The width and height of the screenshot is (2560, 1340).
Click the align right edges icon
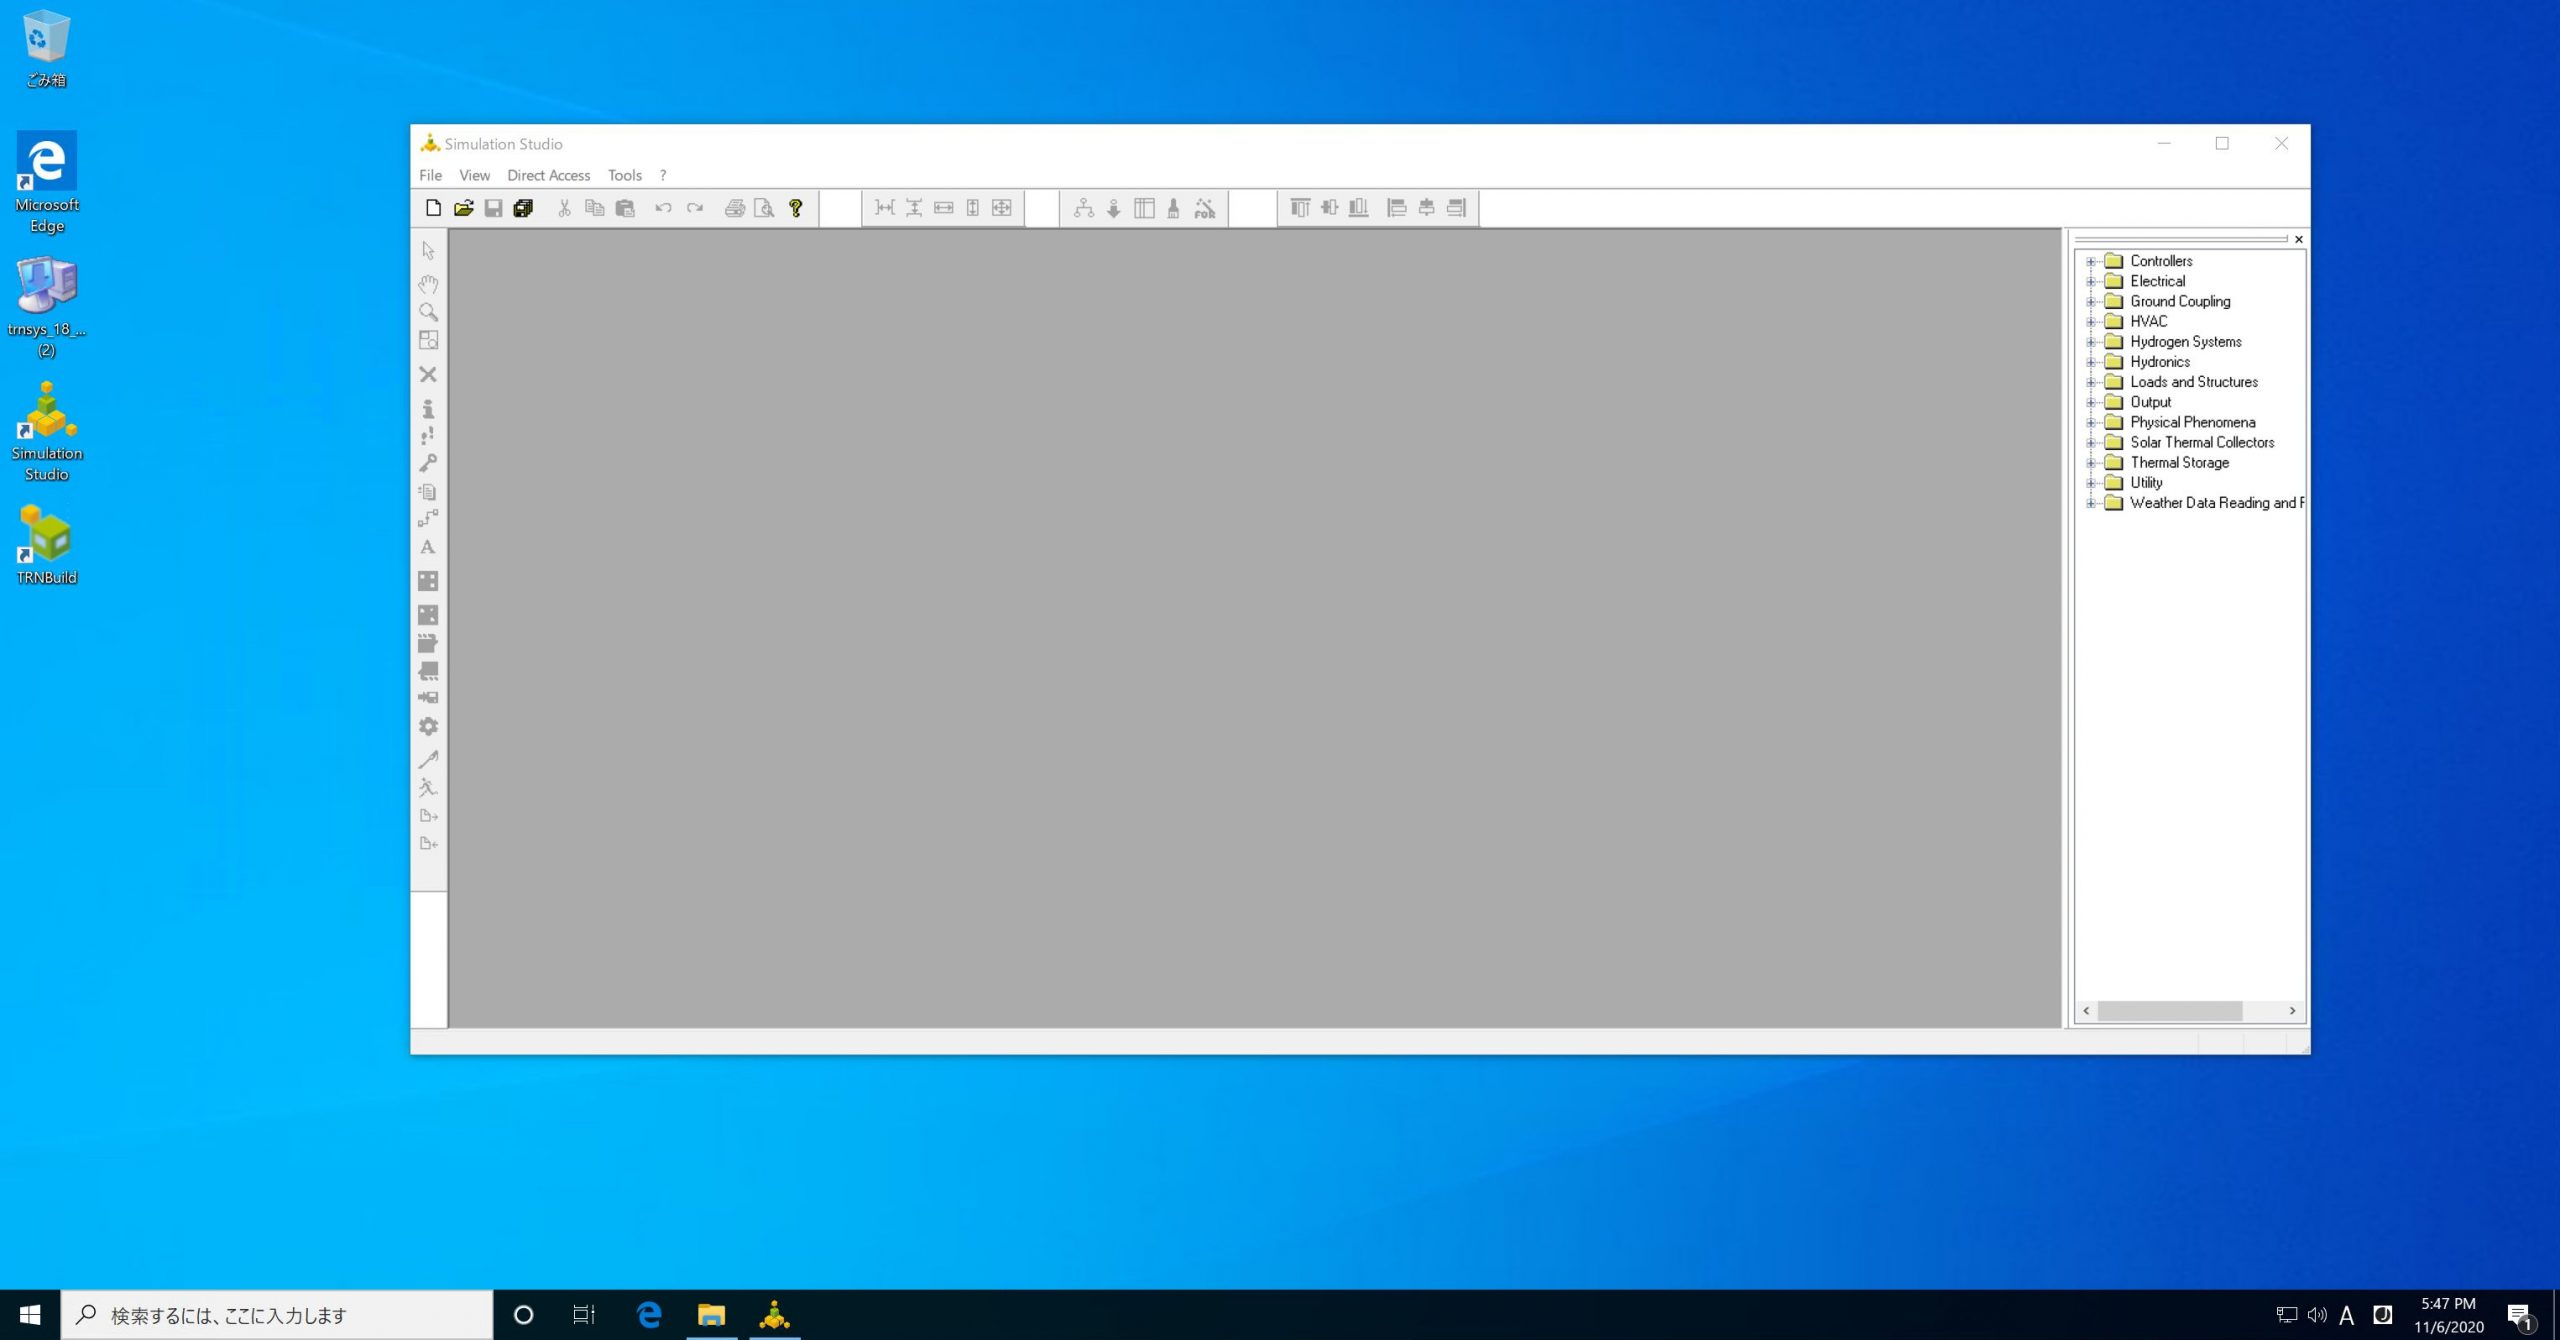point(1456,208)
